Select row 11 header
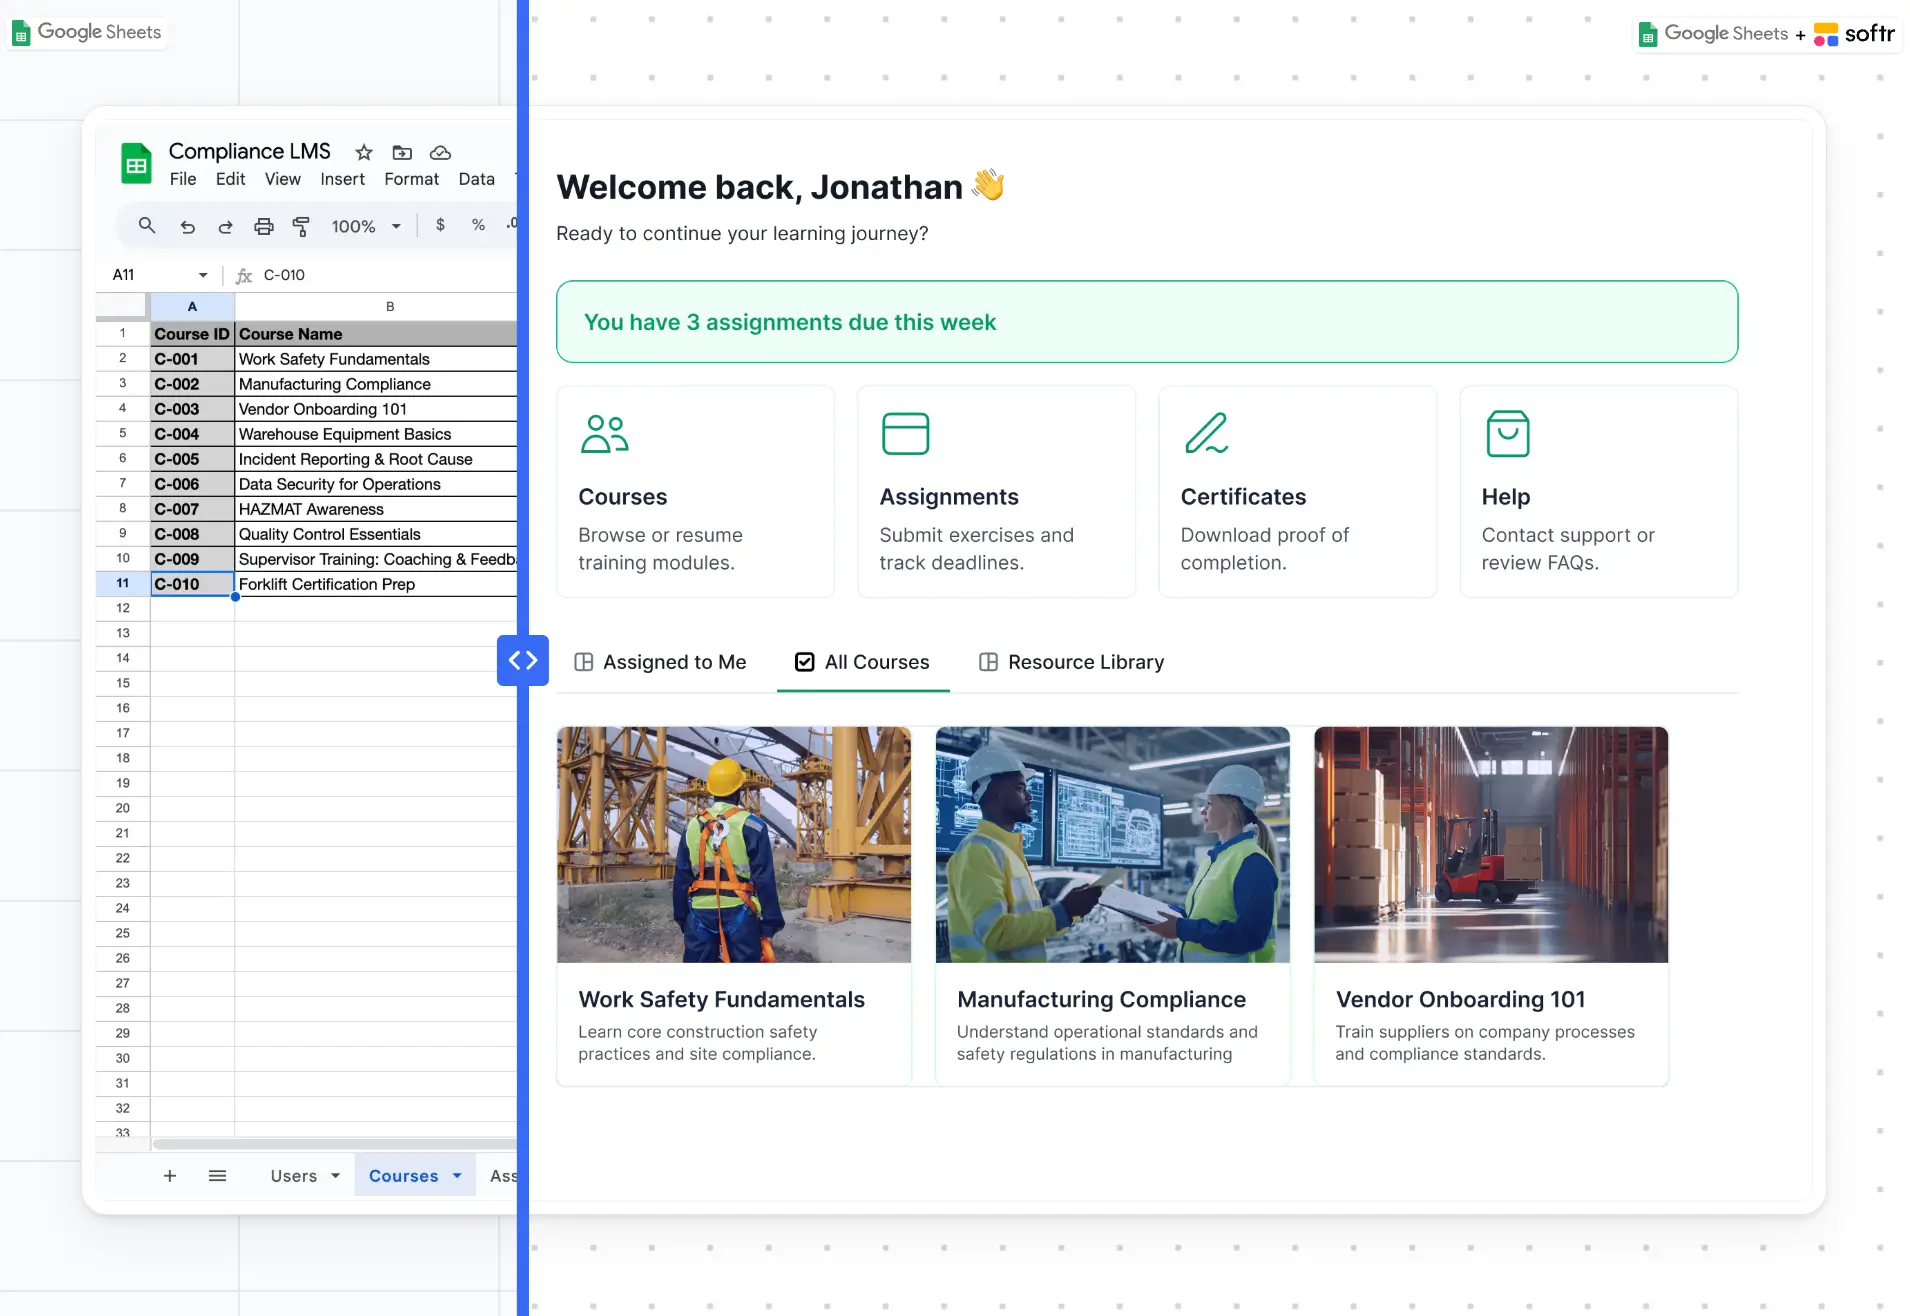This screenshot has height=1316, width=1910. [x=122, y=583]
